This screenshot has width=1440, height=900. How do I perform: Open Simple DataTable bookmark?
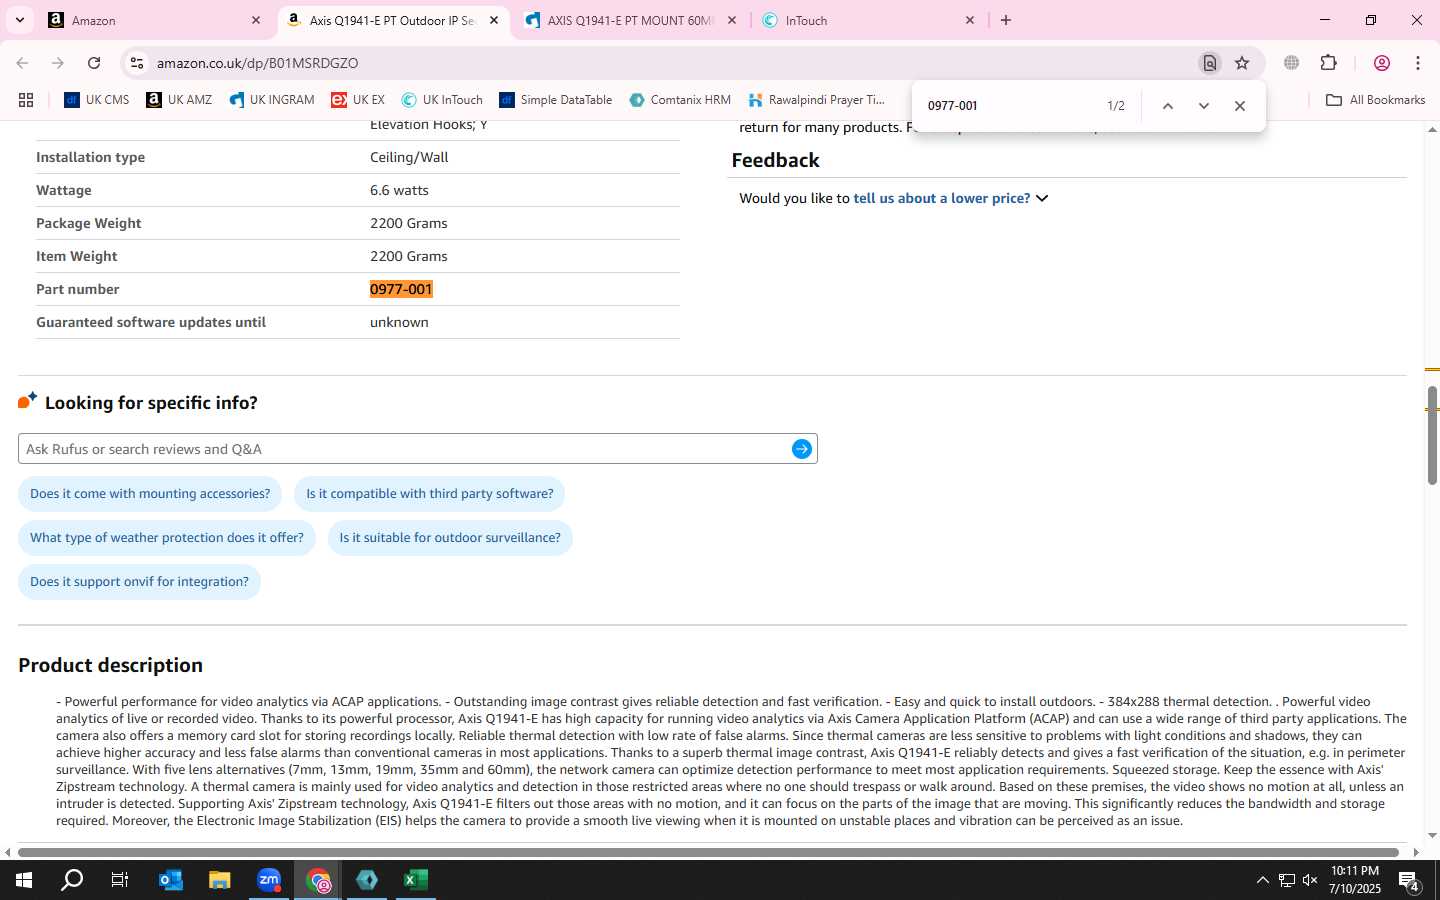[x=555, y=100]
